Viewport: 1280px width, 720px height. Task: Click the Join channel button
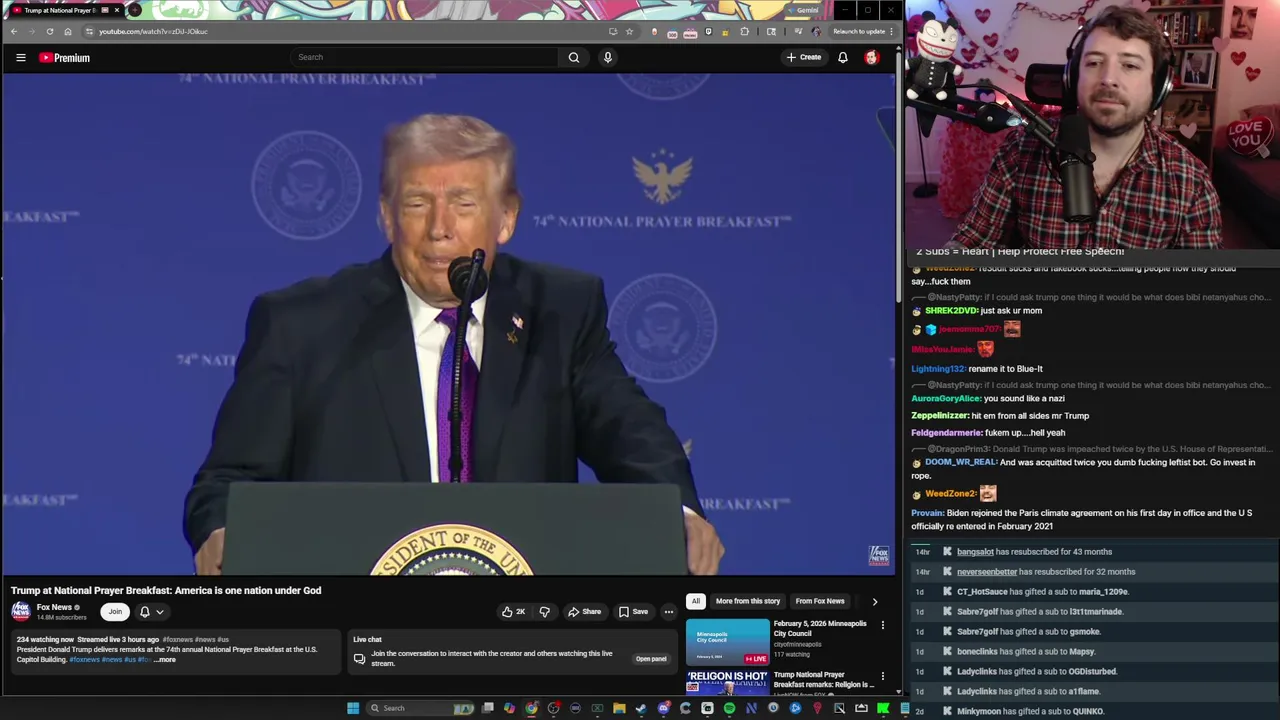(115, 612)
